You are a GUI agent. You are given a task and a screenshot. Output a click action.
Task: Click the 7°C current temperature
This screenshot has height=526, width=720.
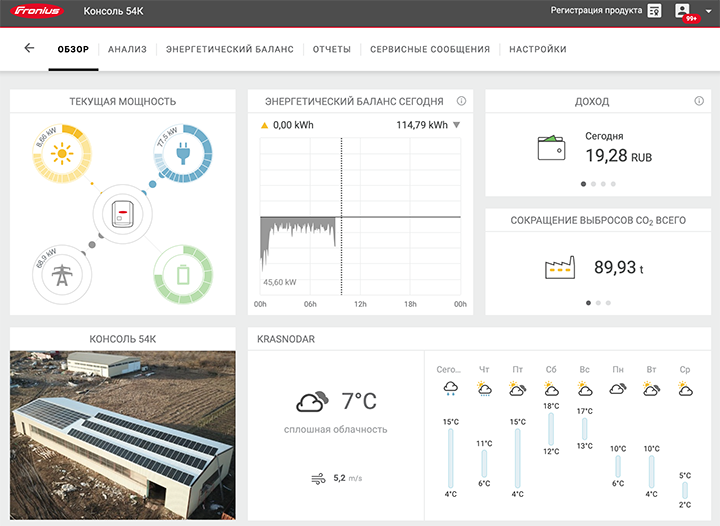click(x=359, y=401)
